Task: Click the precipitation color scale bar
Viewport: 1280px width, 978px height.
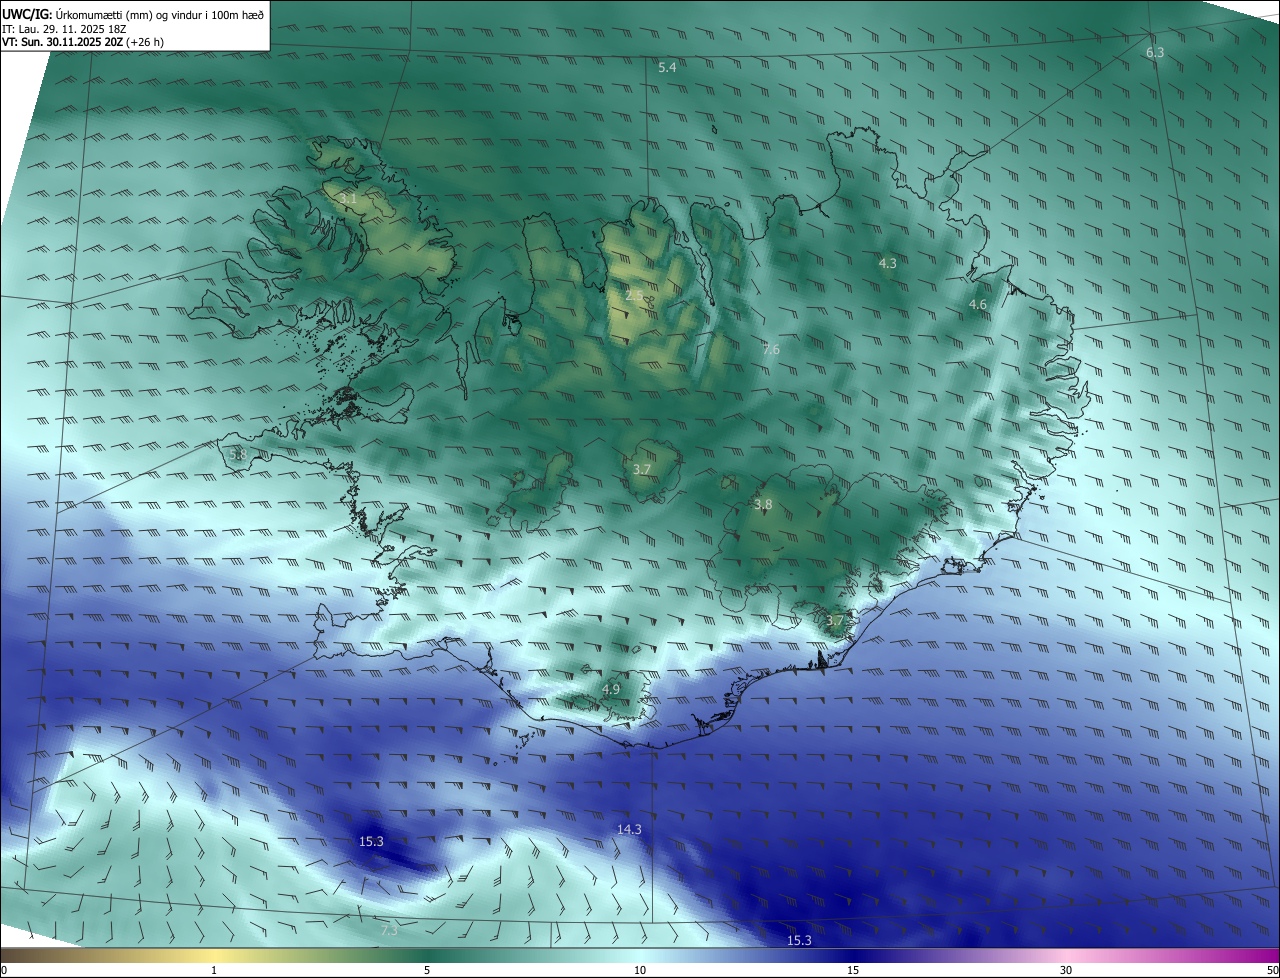Action: pos(640,955)
